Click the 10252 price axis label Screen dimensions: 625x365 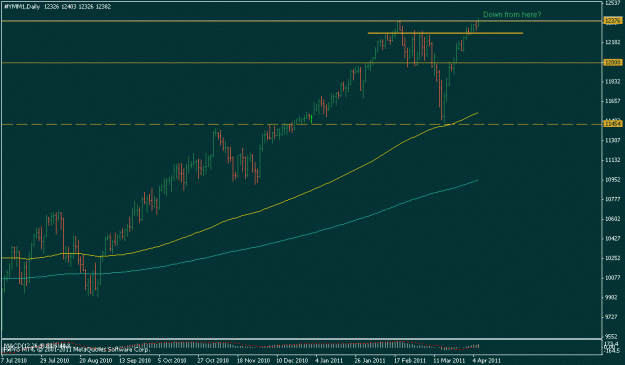[x=612, y=258]
